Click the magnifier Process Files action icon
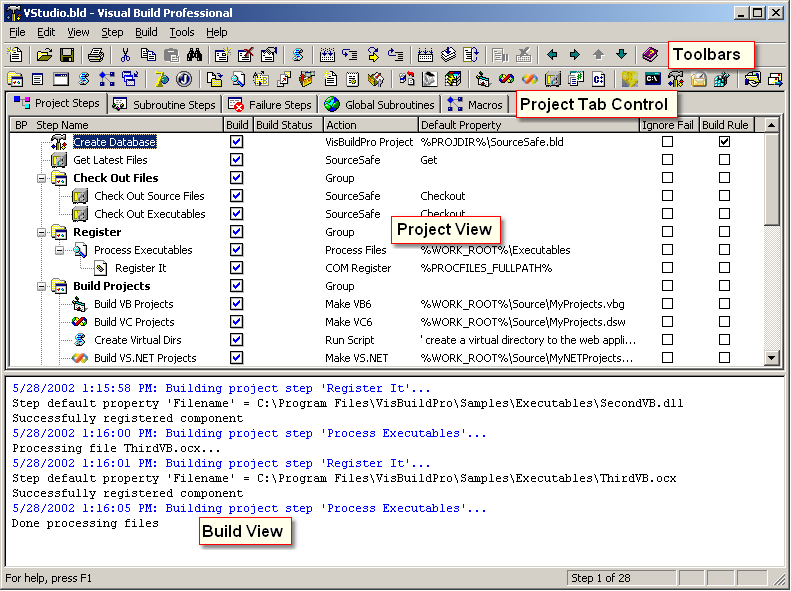 pyautogui.click(x=238, y=79)
